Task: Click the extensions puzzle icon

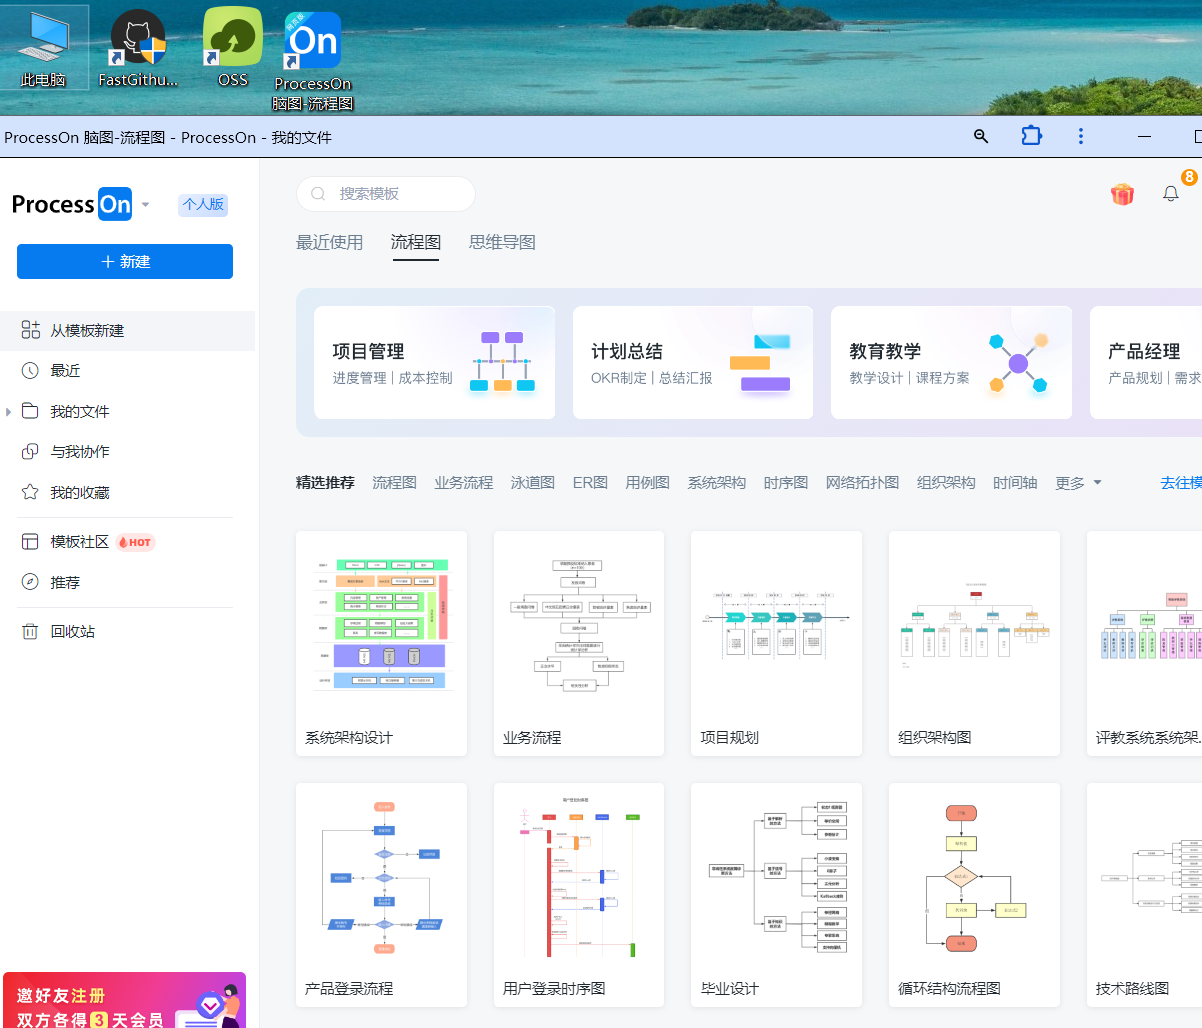Action: (1031, 136)
